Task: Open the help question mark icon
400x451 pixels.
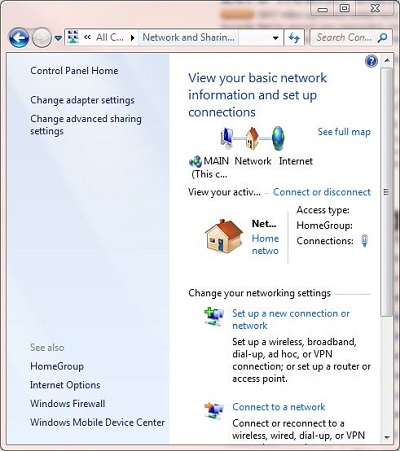Action: [371, 61]
